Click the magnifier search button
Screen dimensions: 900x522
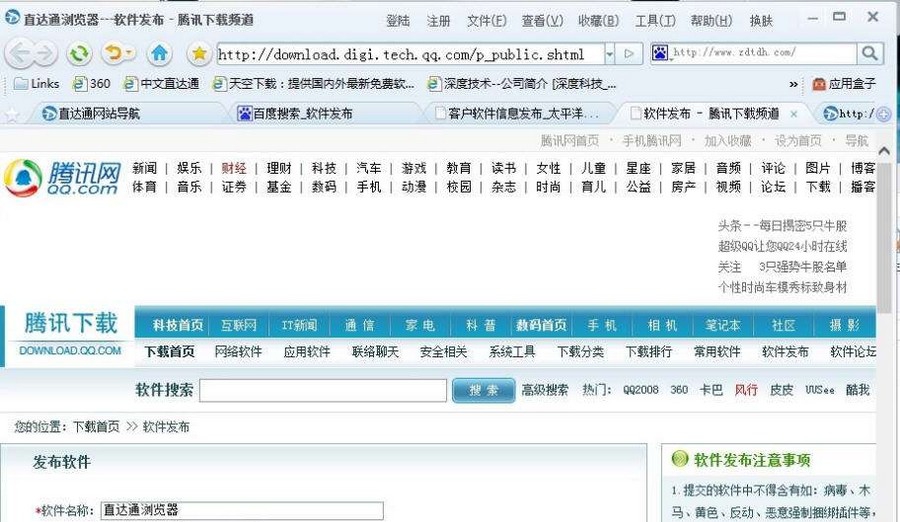870,53
